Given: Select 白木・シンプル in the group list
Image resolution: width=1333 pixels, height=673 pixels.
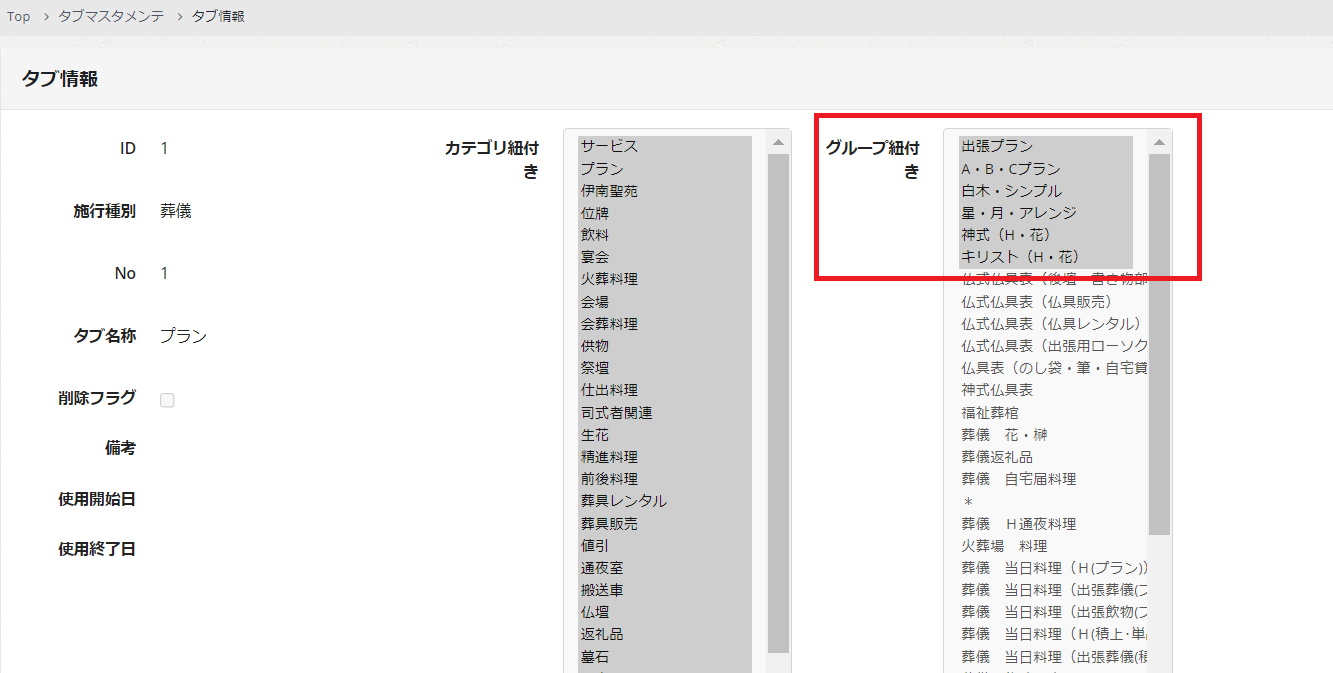Looking at the screenshot, I should point(1011,191).
